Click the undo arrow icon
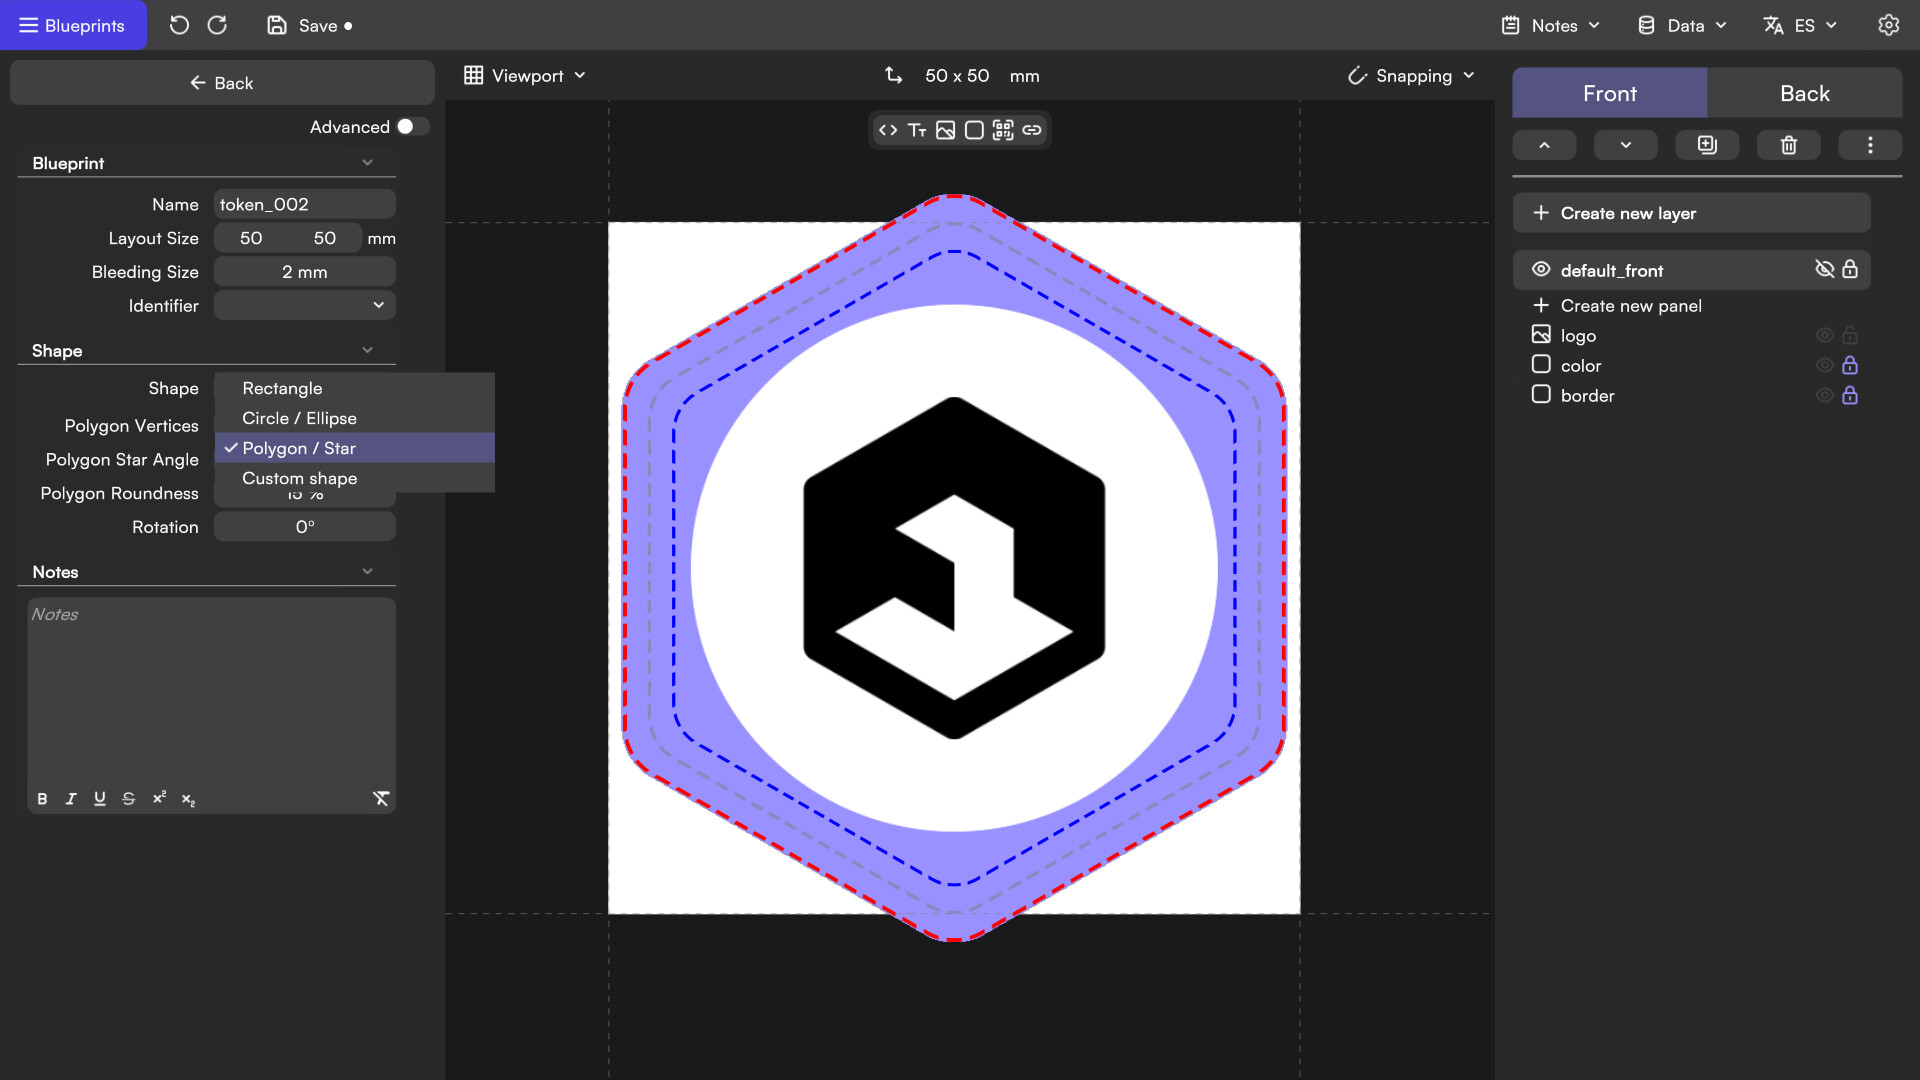Viewport: 1920px width, 1080px height. click(x=179, y=25)
